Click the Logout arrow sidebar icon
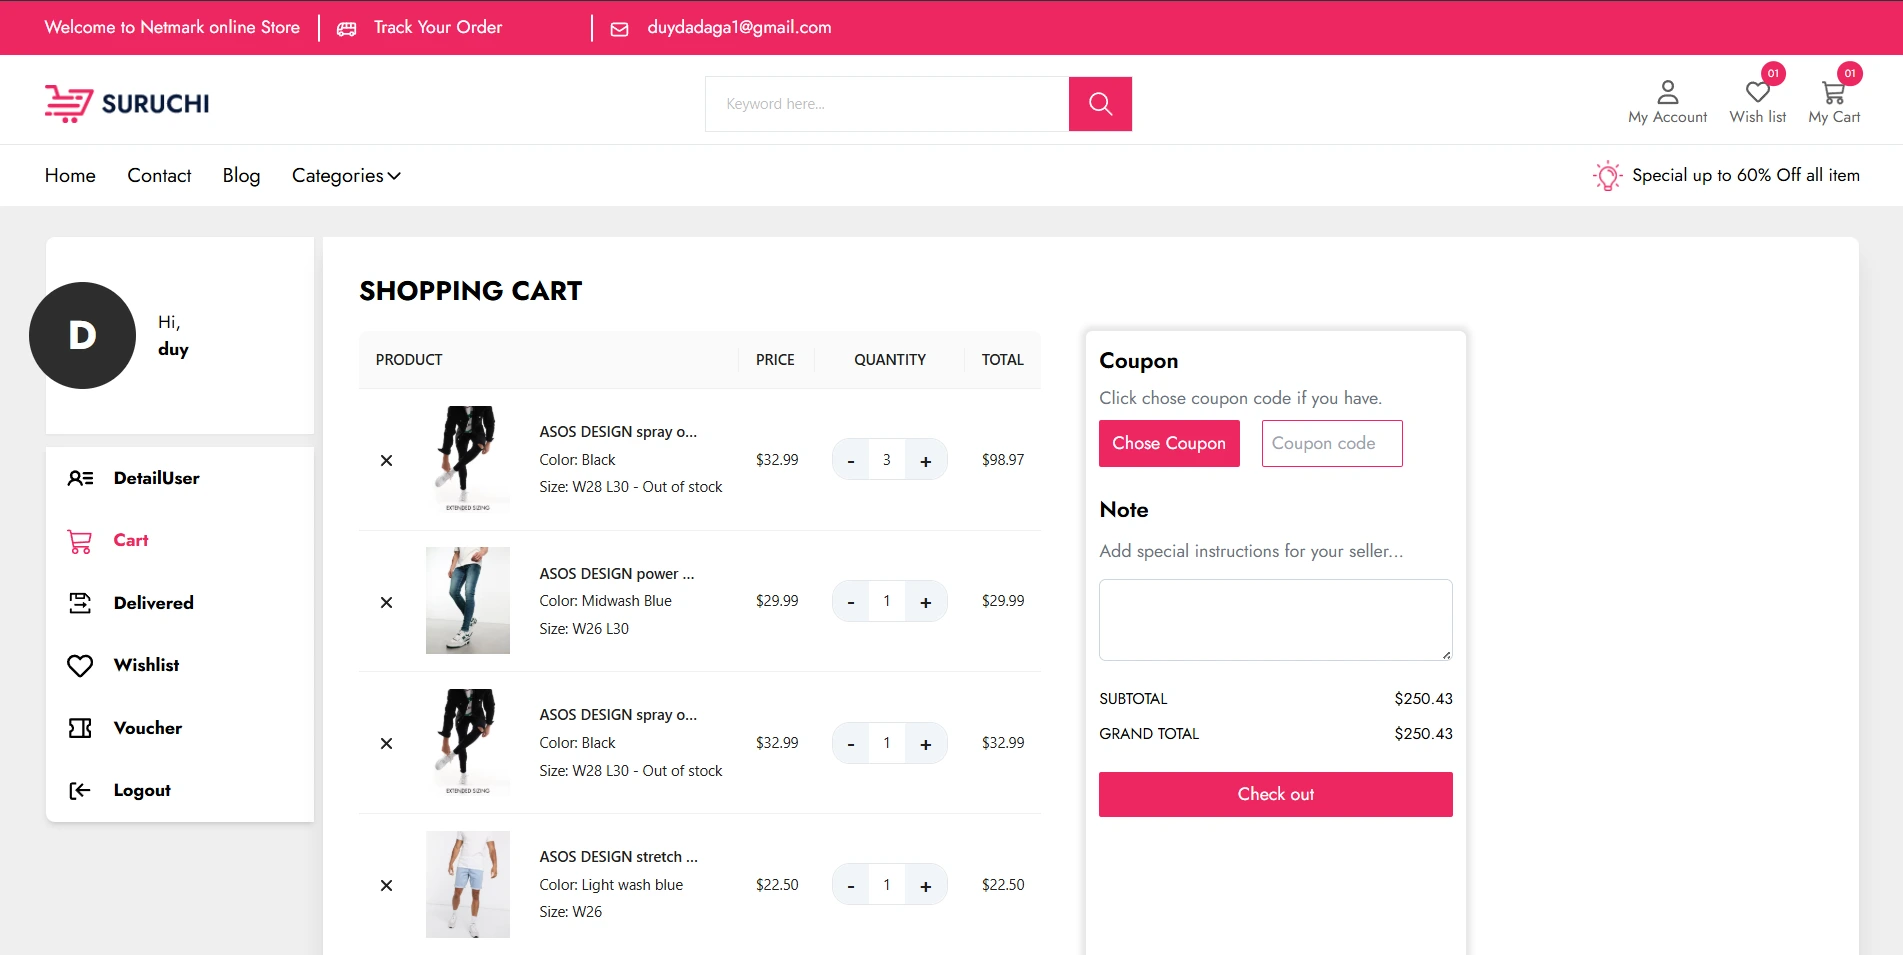The height and width of the screenshot is (955, 1903). [80, 791]
